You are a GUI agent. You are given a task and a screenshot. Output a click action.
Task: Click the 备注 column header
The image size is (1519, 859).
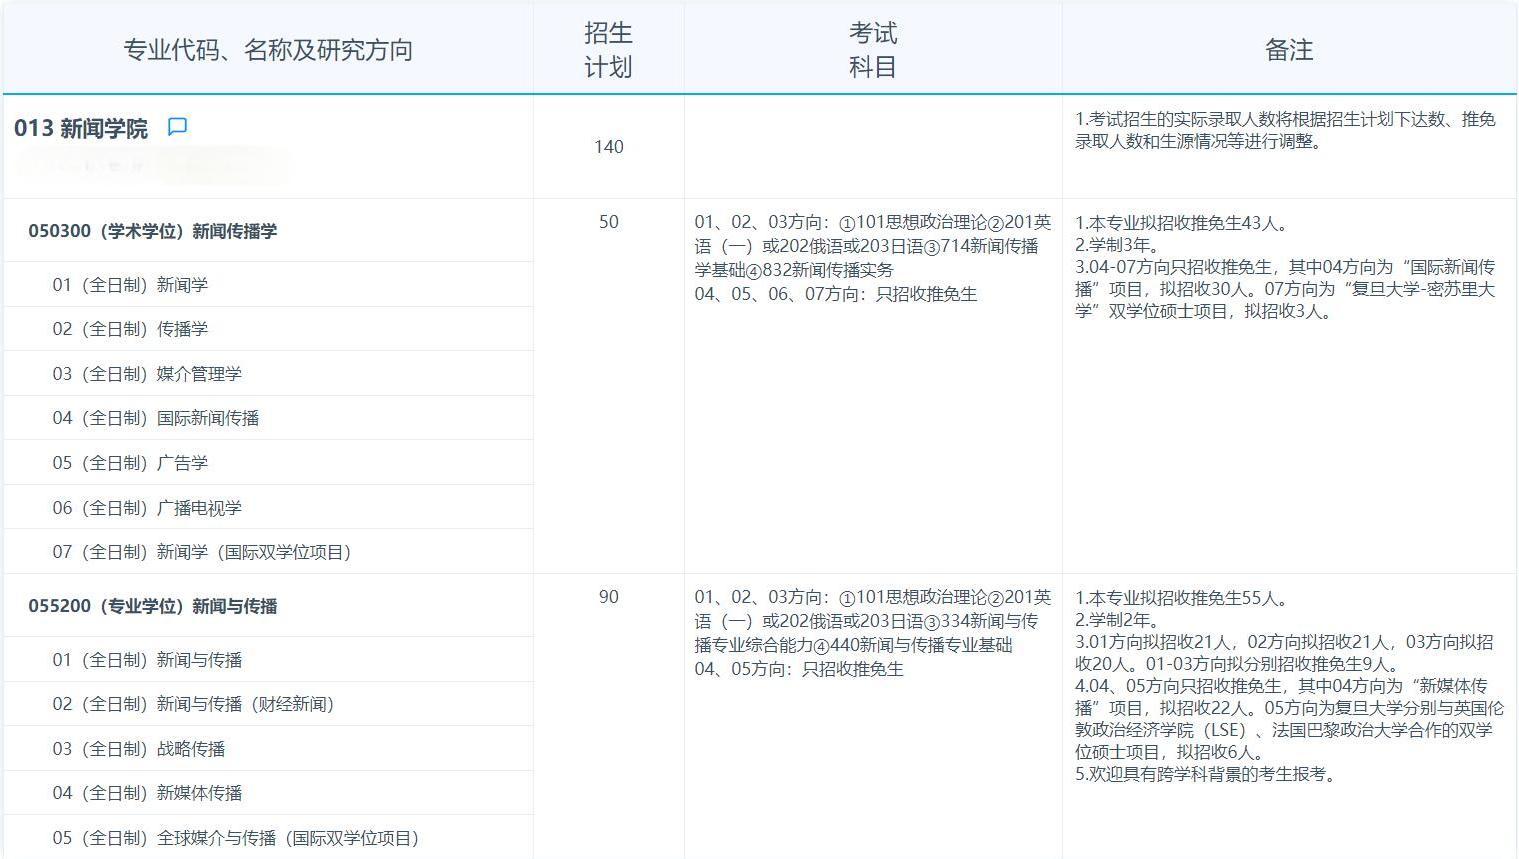1290,47
